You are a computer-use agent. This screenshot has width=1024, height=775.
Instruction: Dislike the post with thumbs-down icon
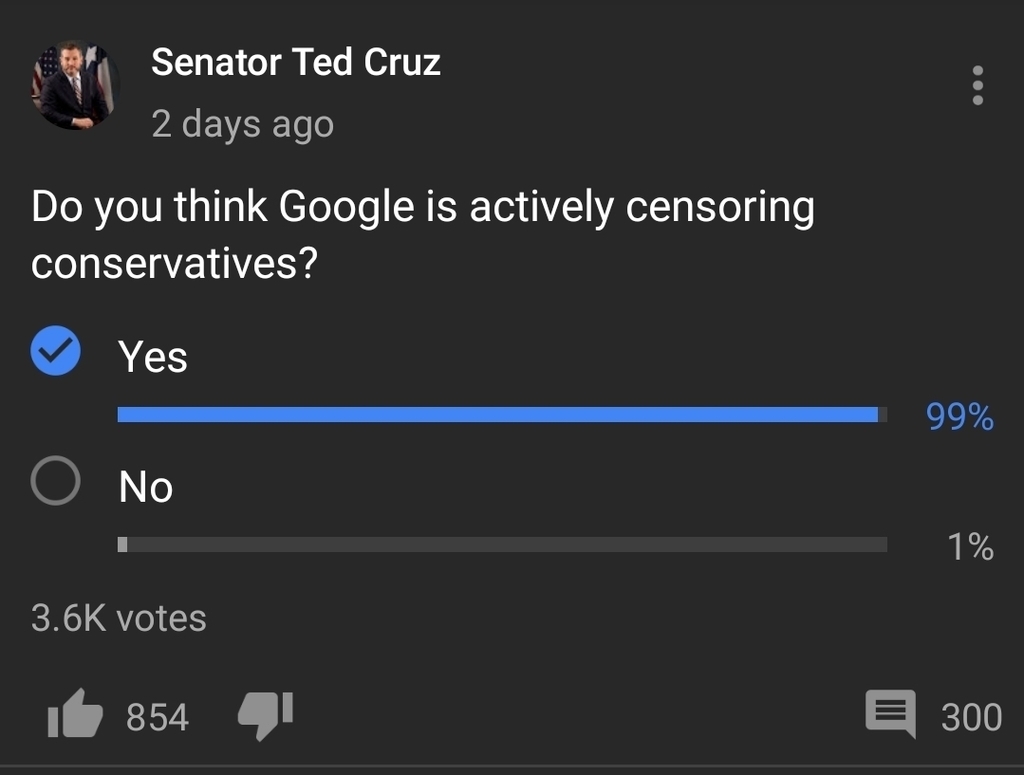265,716
